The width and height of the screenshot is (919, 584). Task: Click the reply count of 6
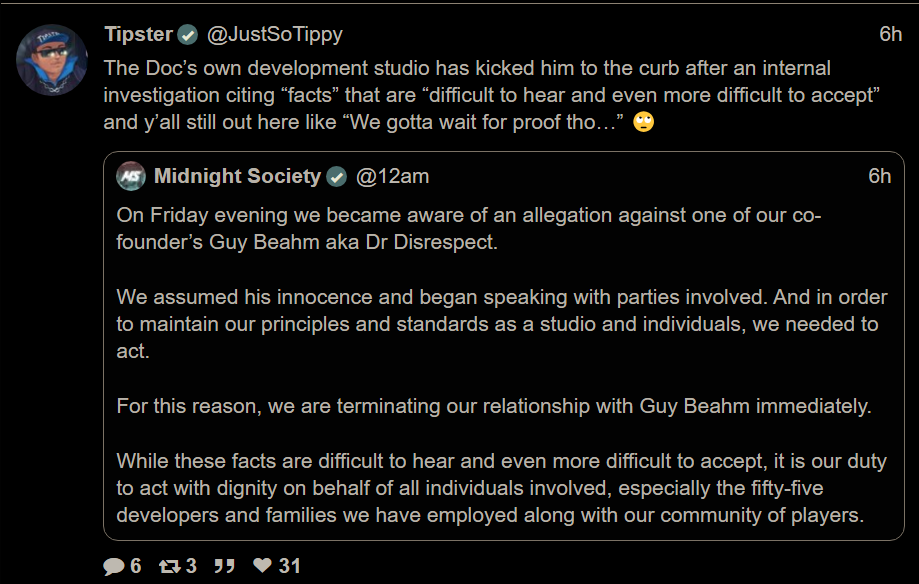click(136, 566)
